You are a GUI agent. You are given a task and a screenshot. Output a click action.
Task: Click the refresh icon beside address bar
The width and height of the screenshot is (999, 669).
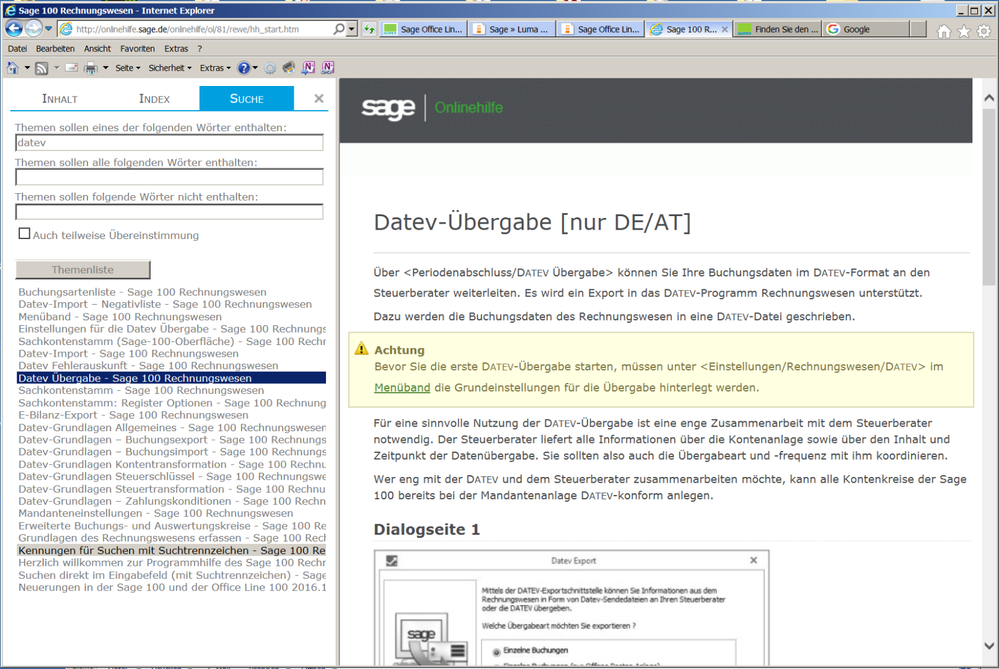[x=369, y=30]
